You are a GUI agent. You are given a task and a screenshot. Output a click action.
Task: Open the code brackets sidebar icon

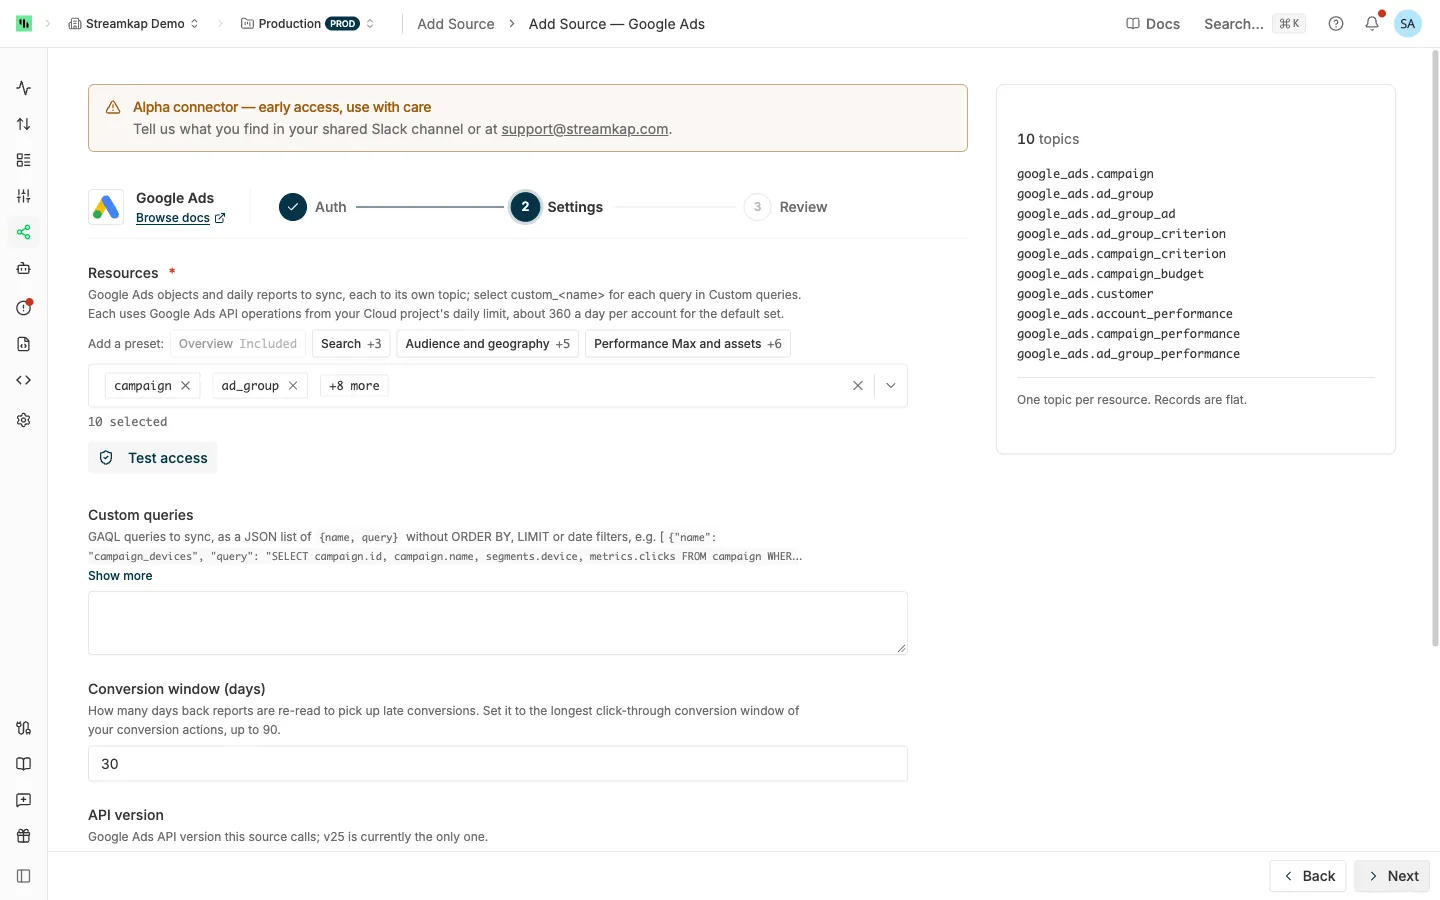coord(24,380)
